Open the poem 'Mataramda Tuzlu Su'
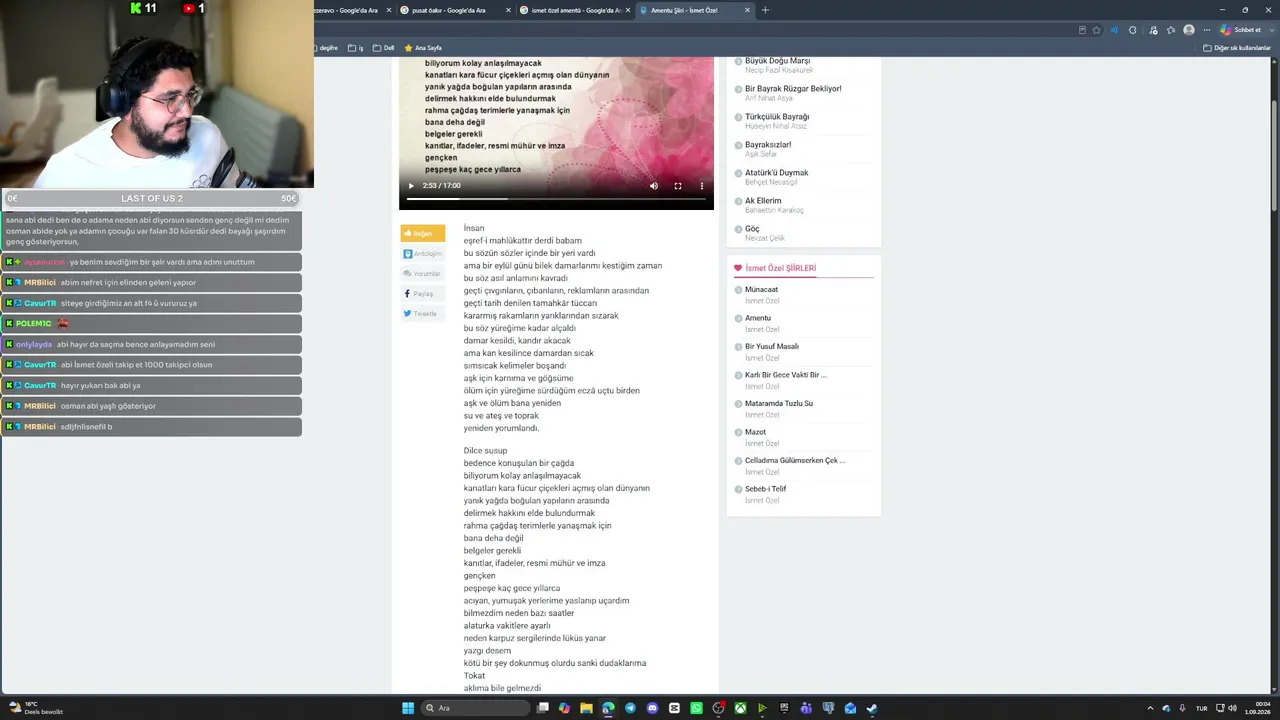The height and width of the screenshot is (720, 1280). tap(779, 404)
